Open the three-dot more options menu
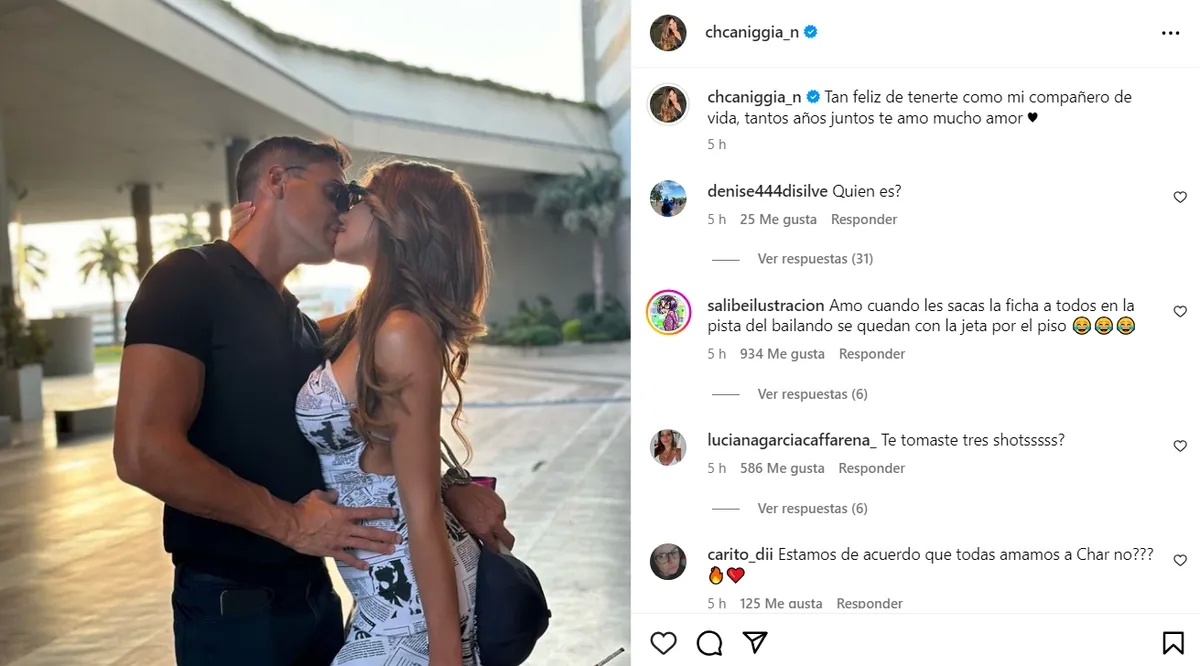 tap(1171, 33)
